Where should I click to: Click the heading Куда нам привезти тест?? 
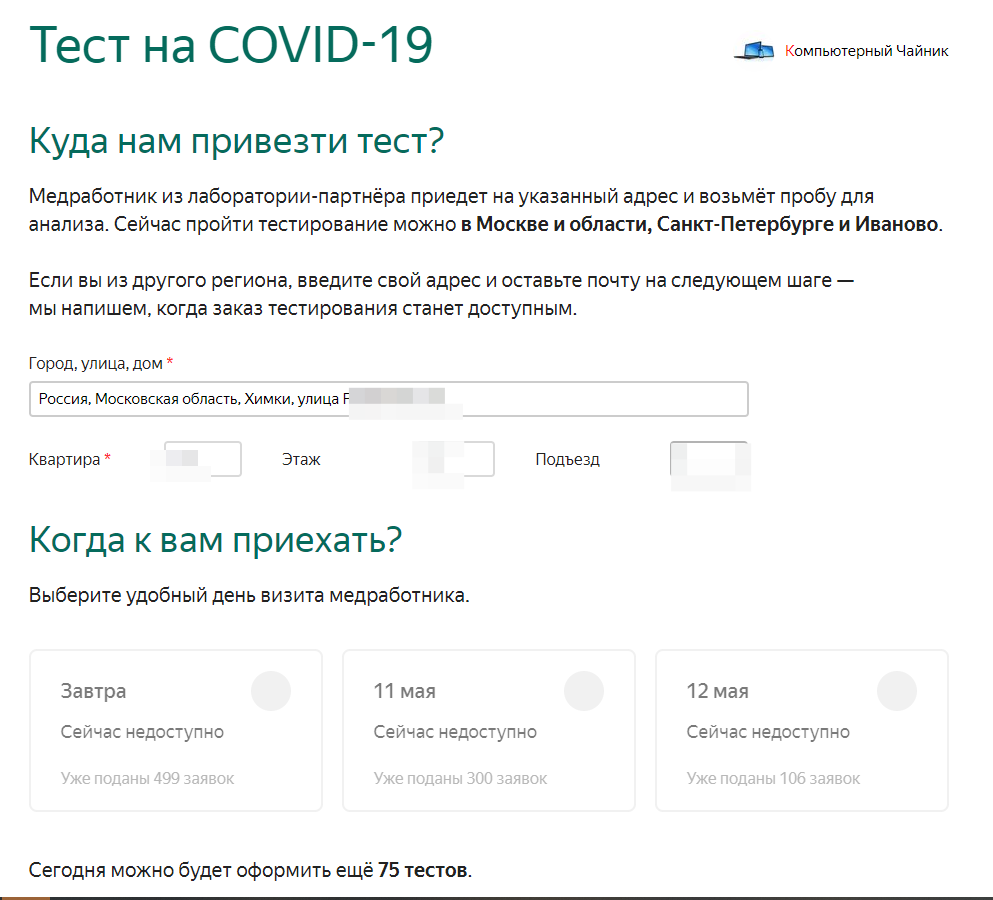point(235,139)
